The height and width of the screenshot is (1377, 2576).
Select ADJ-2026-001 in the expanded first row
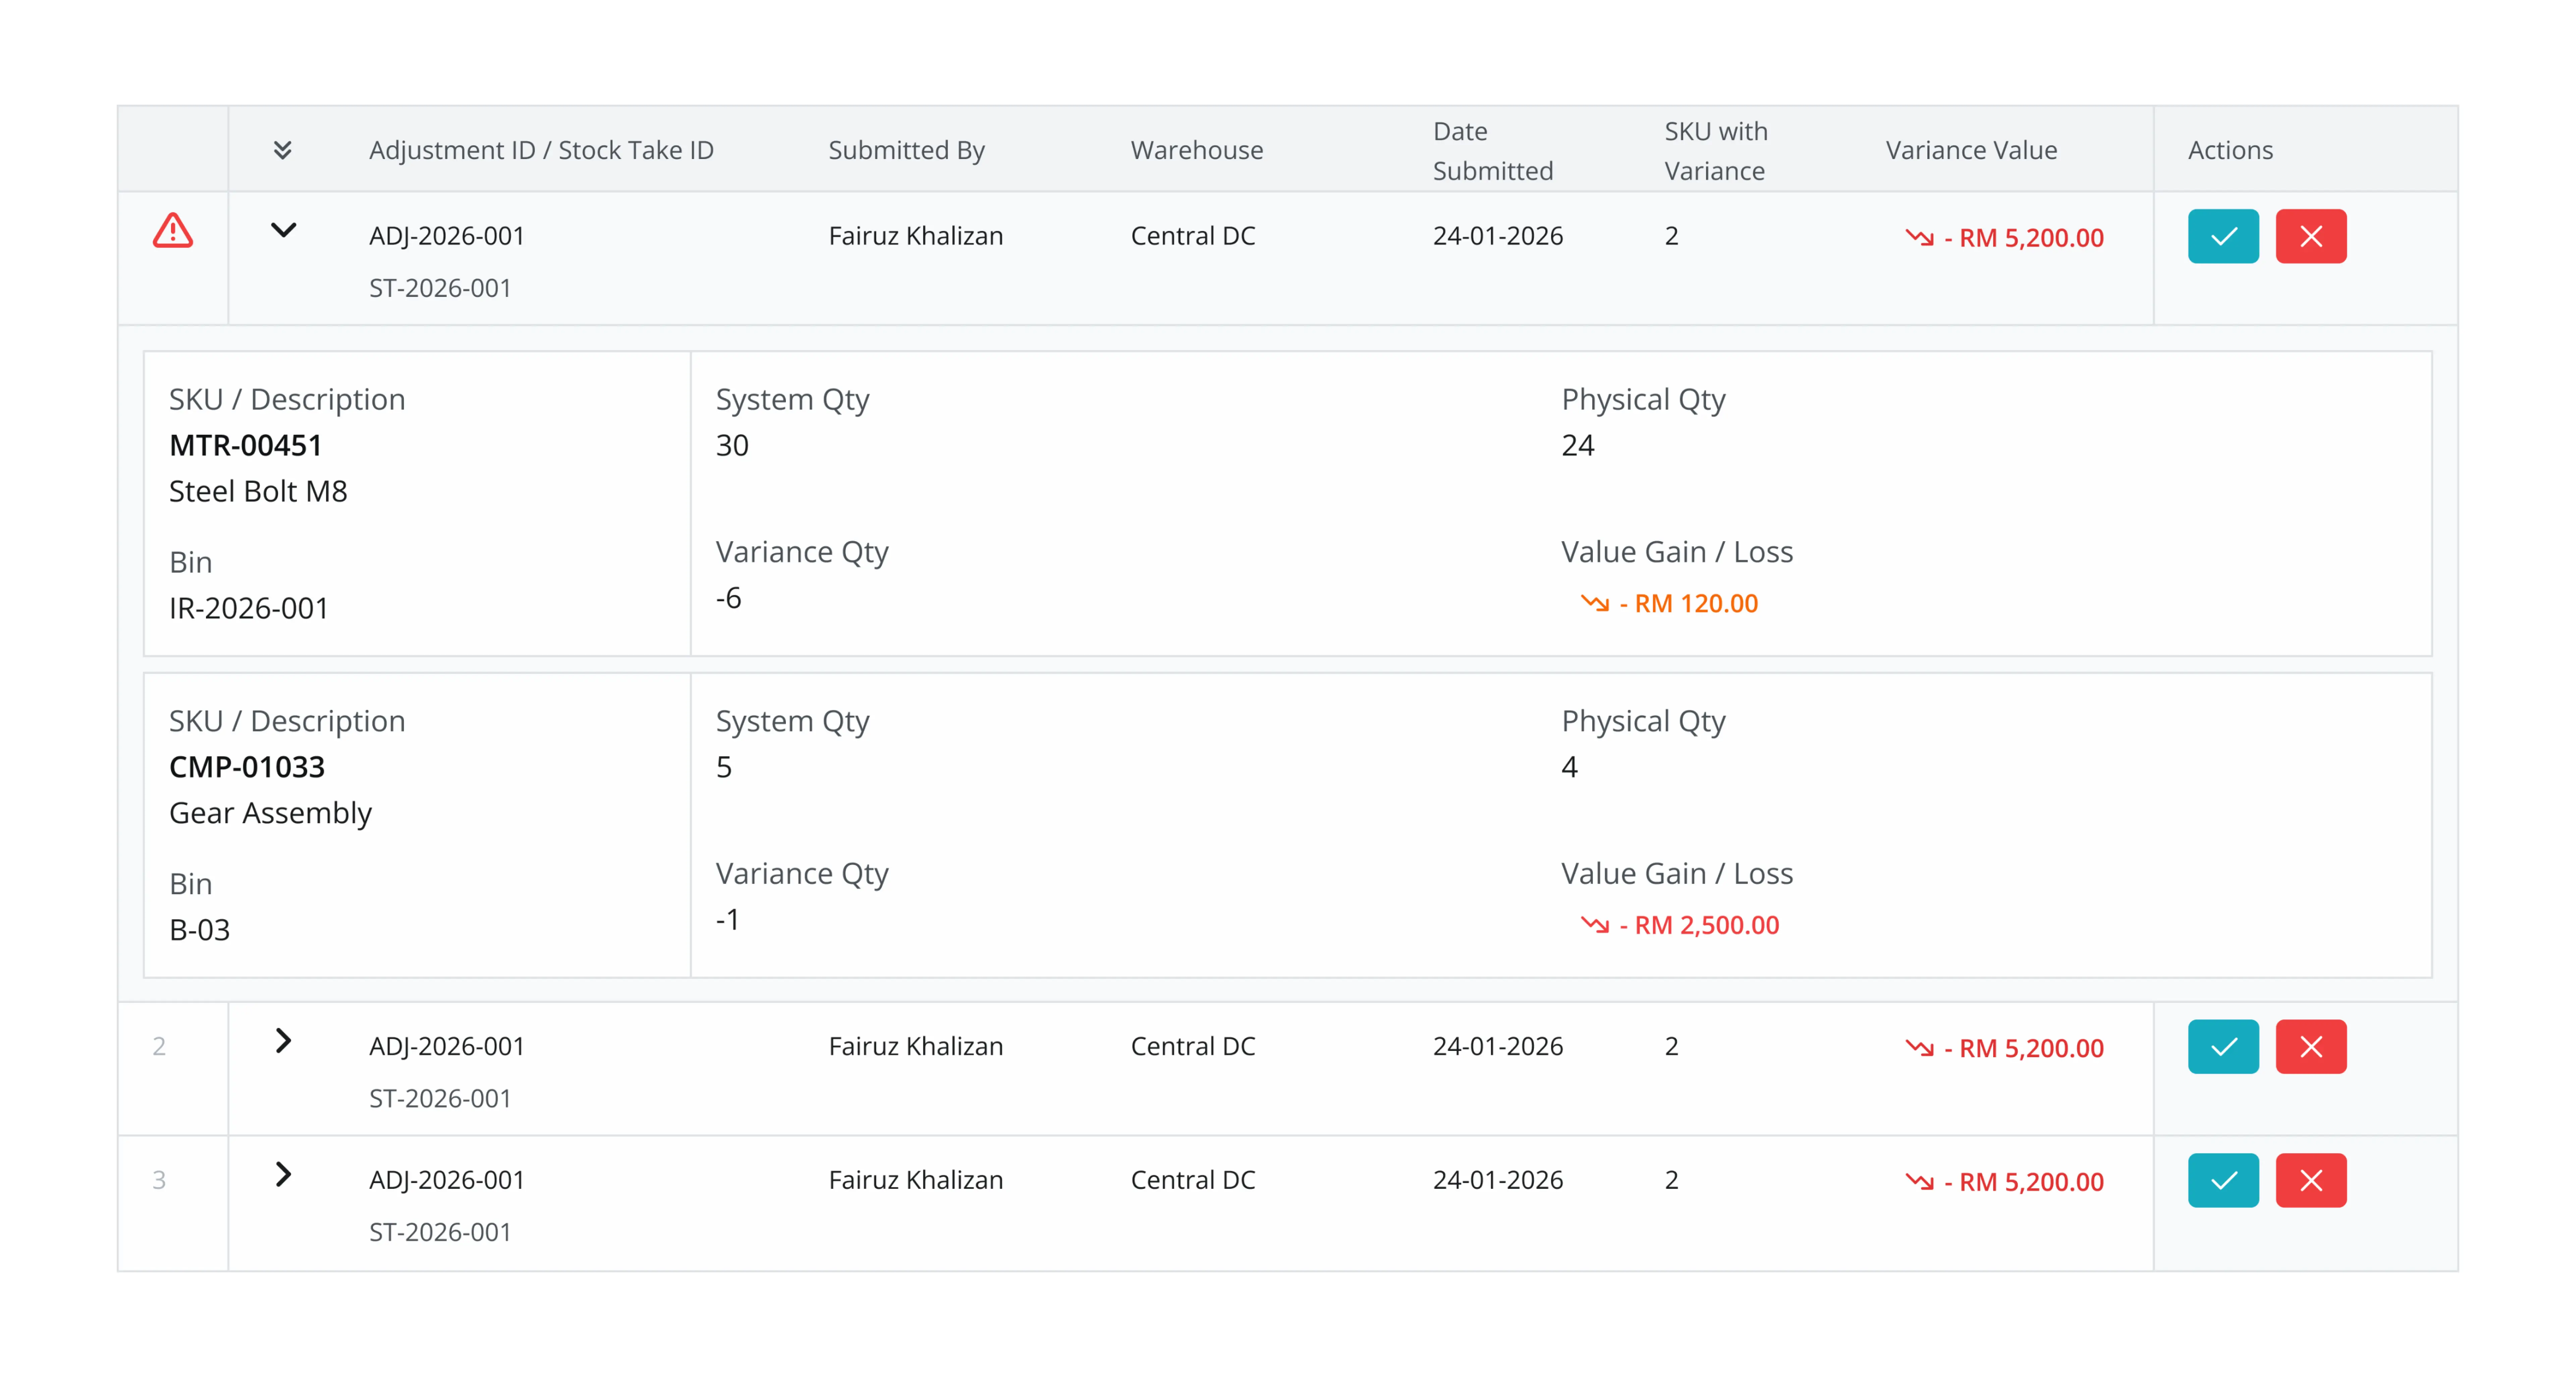447,236
